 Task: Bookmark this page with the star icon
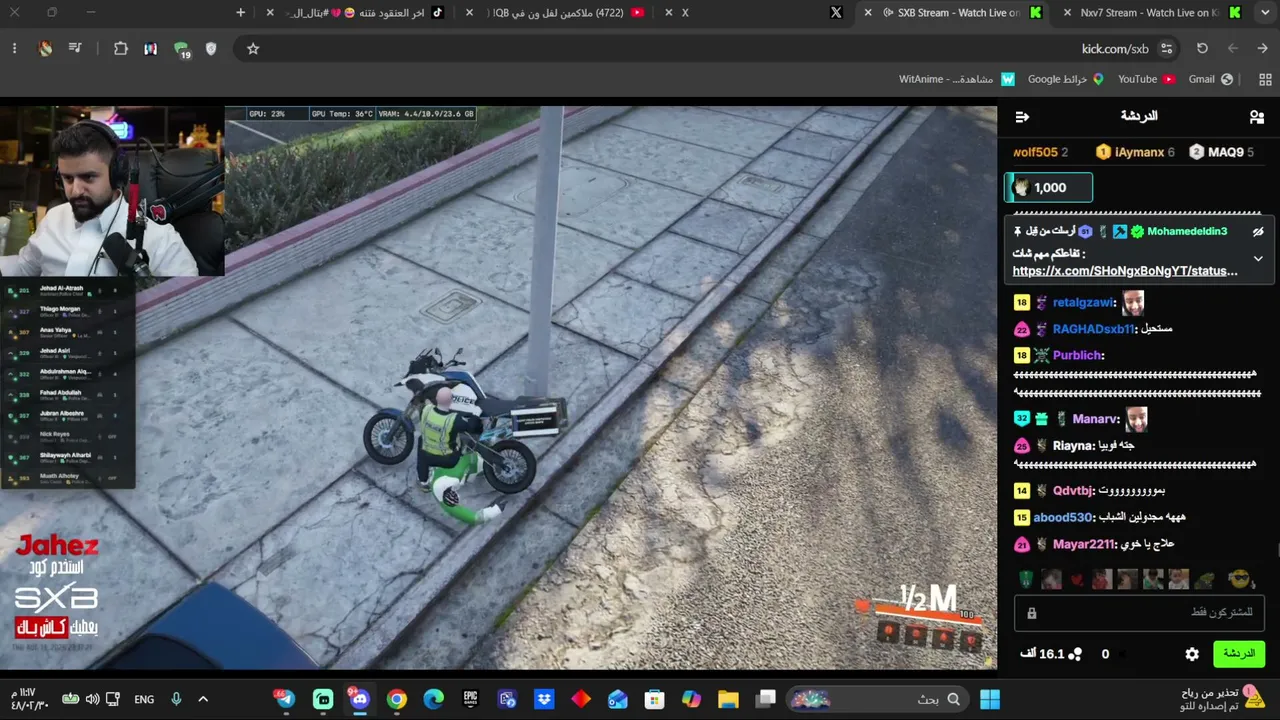pyautogui.click(x=253, y=49)
